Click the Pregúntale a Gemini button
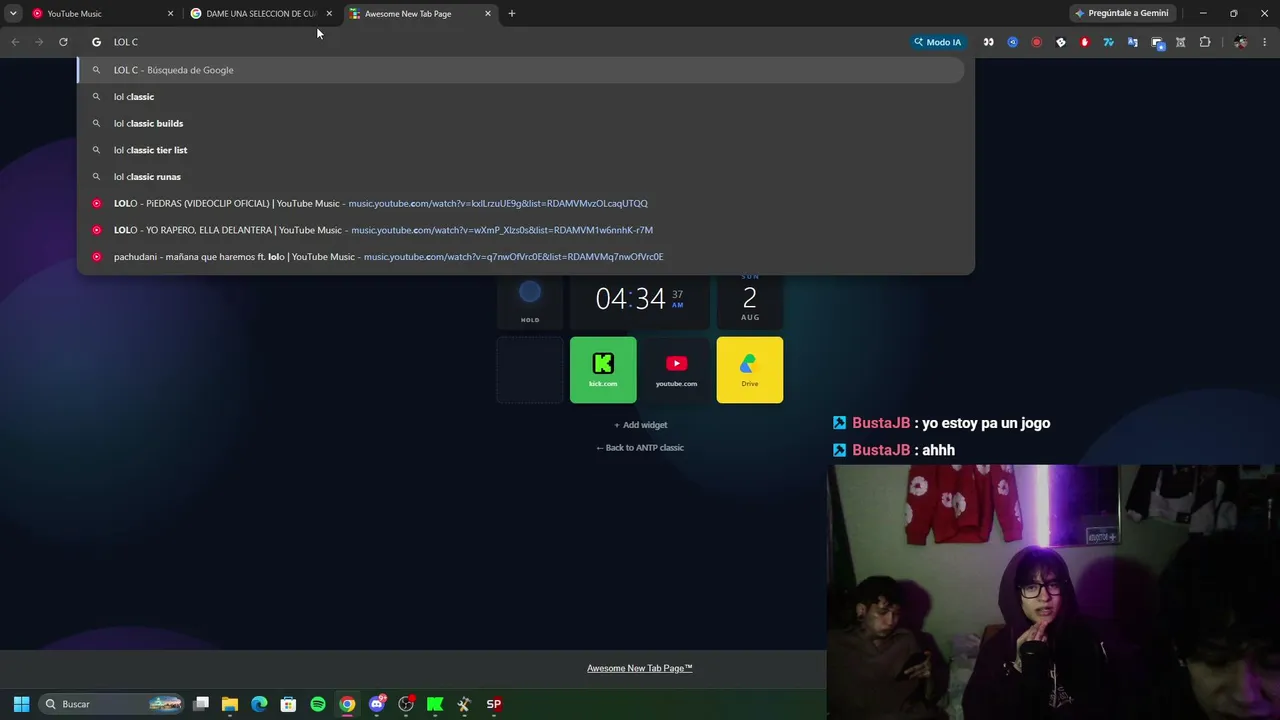1280x720 pixels. tap(1121, 14)
